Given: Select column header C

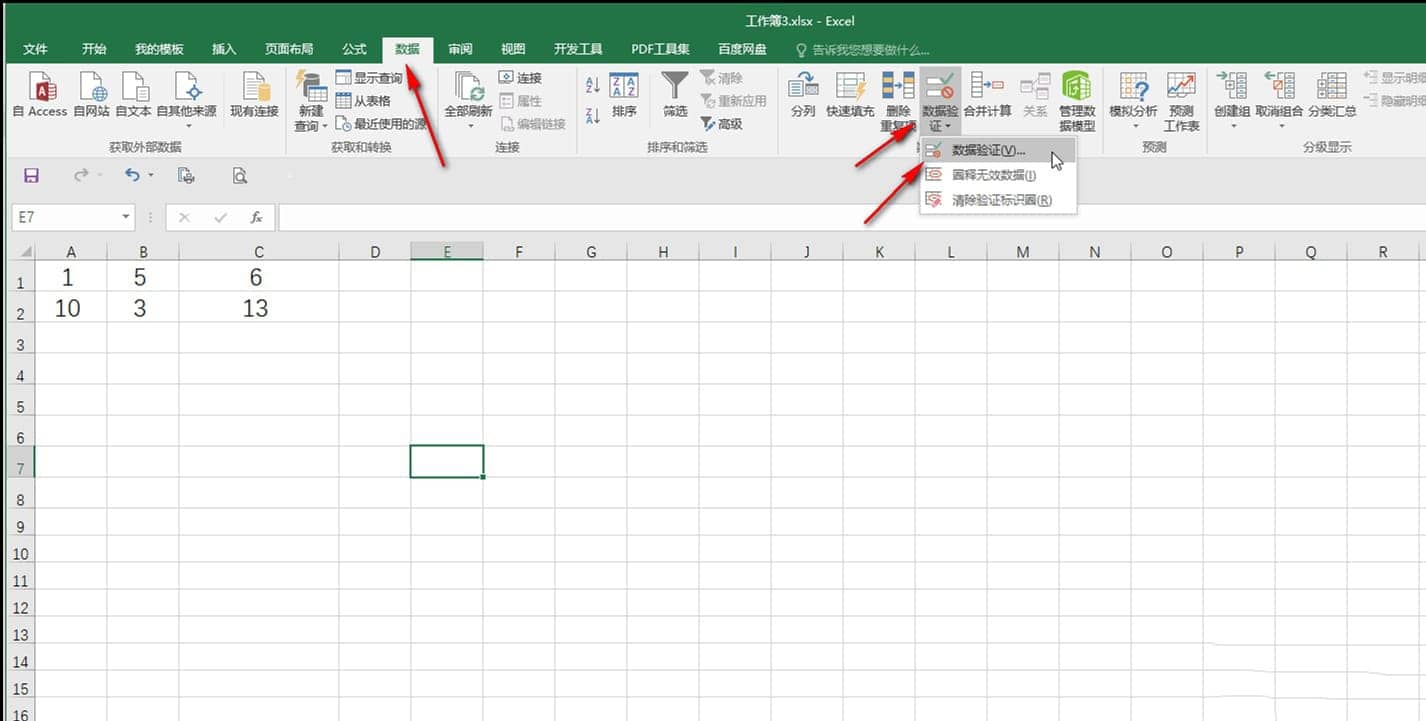Looking at the screenshot, I should pyautogui.click(x=259, y=252).
